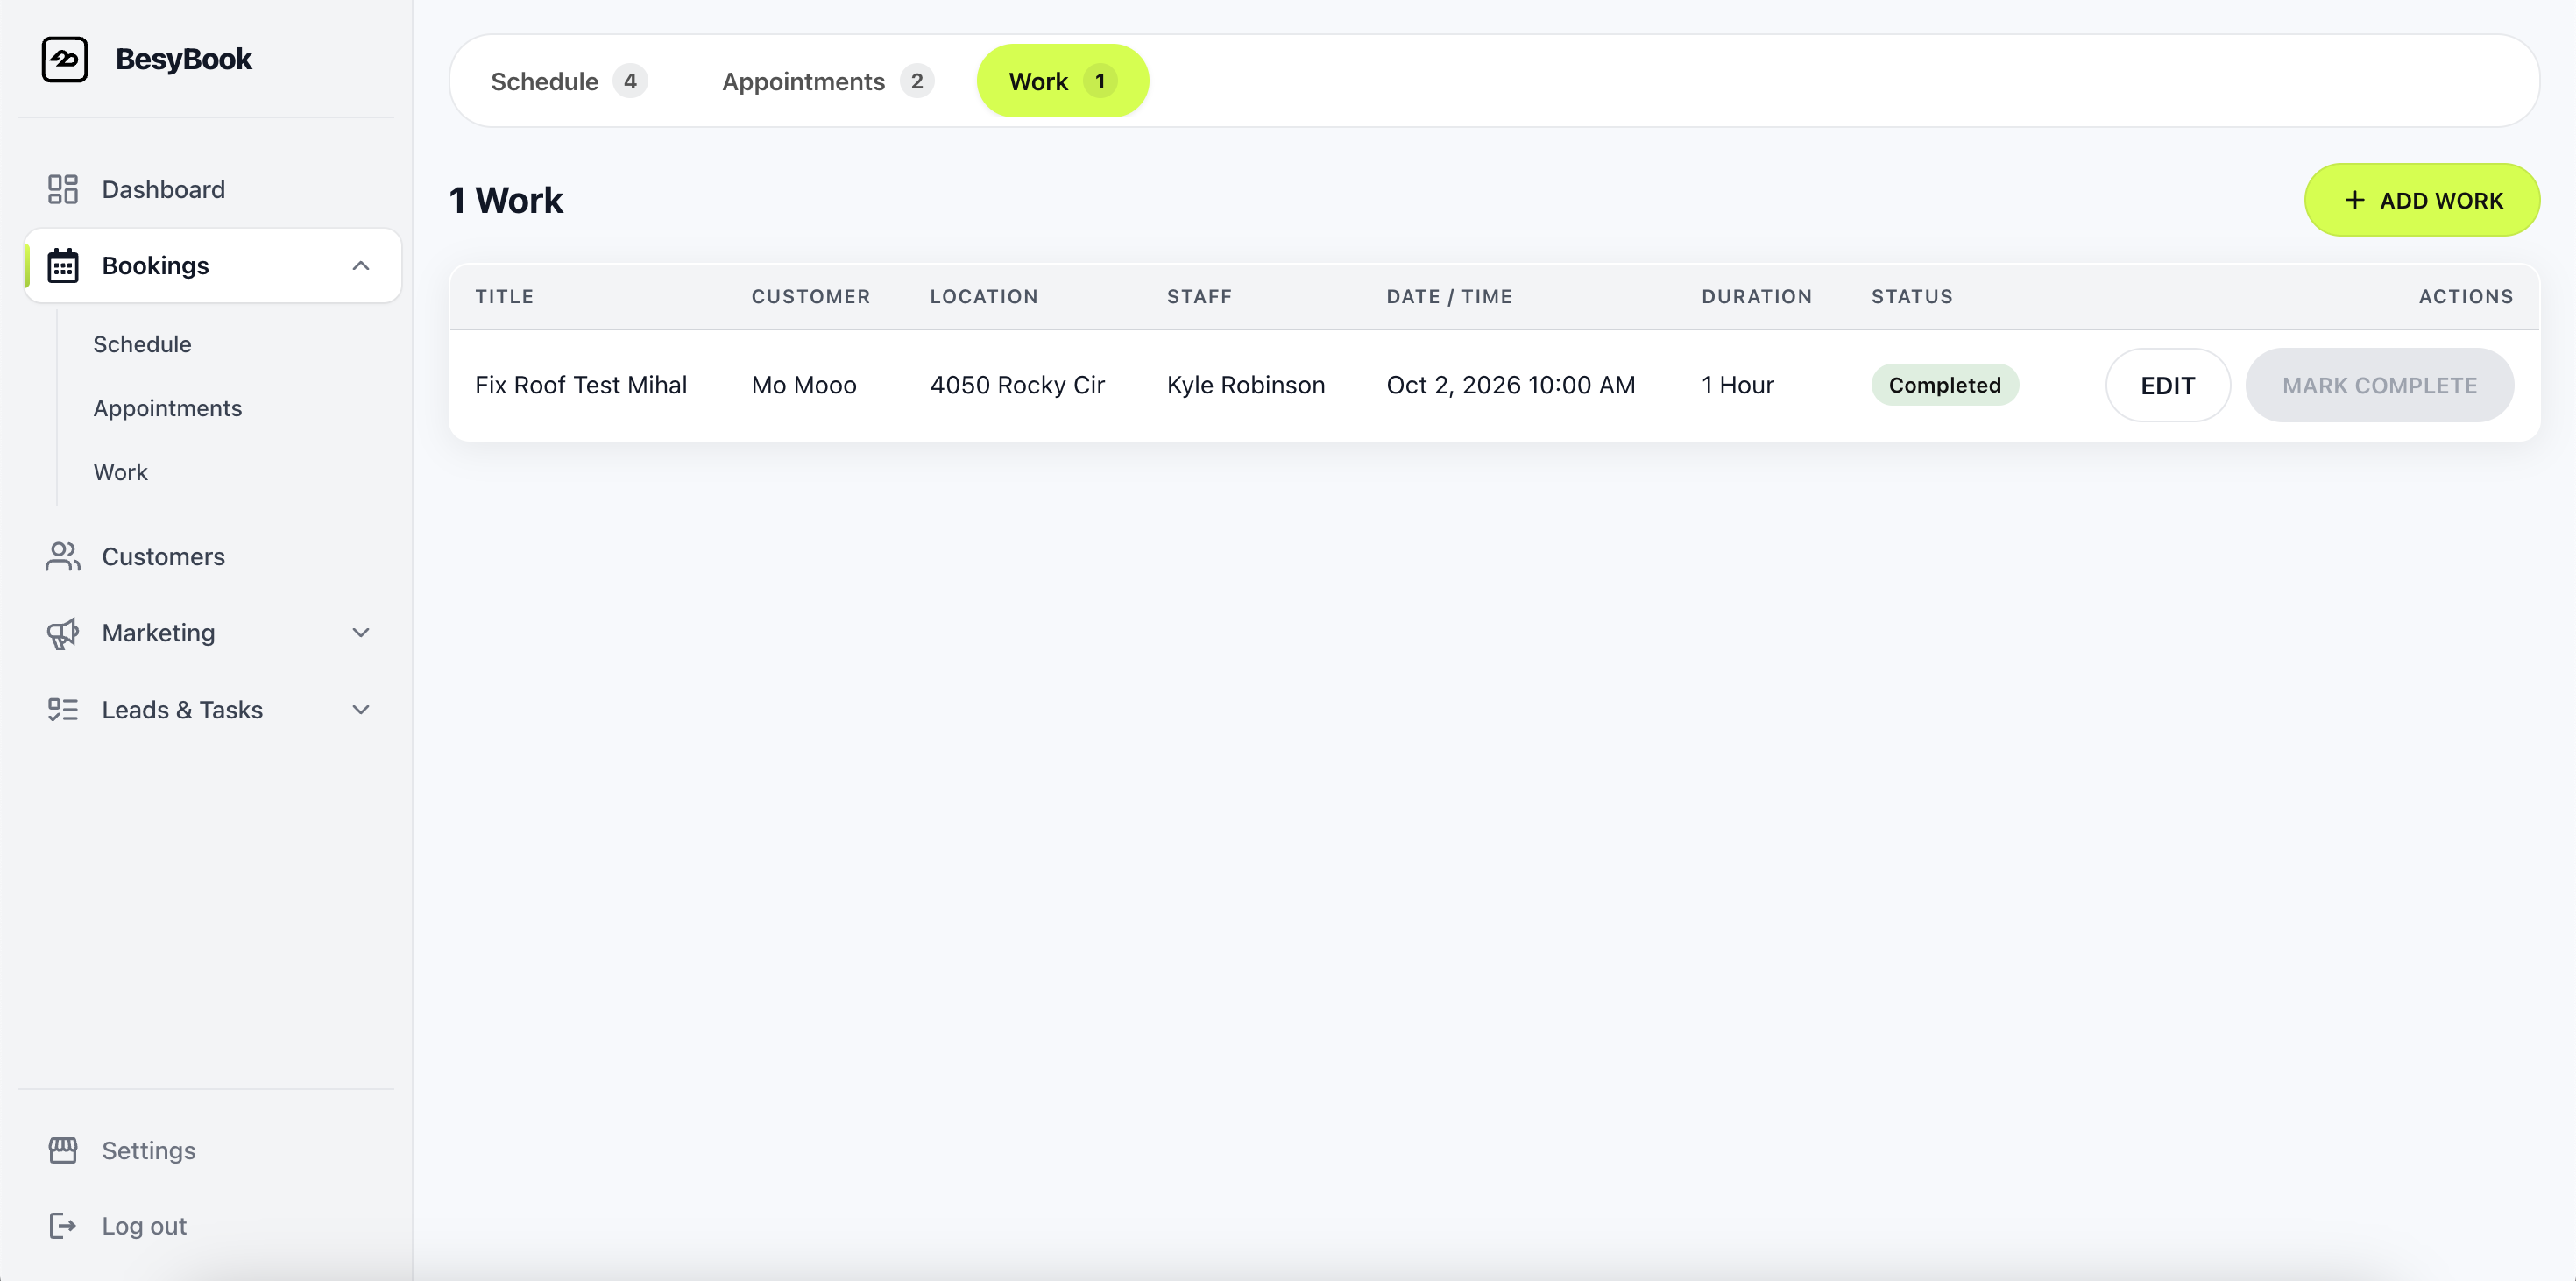
Task: Click the Schedule tab count badge 4
Action: pyautogui.click(x=630, y=81)
